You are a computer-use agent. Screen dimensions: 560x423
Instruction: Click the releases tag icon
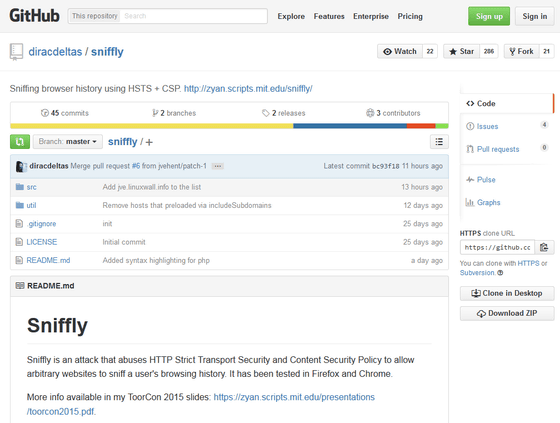click(x=265, y=113)
